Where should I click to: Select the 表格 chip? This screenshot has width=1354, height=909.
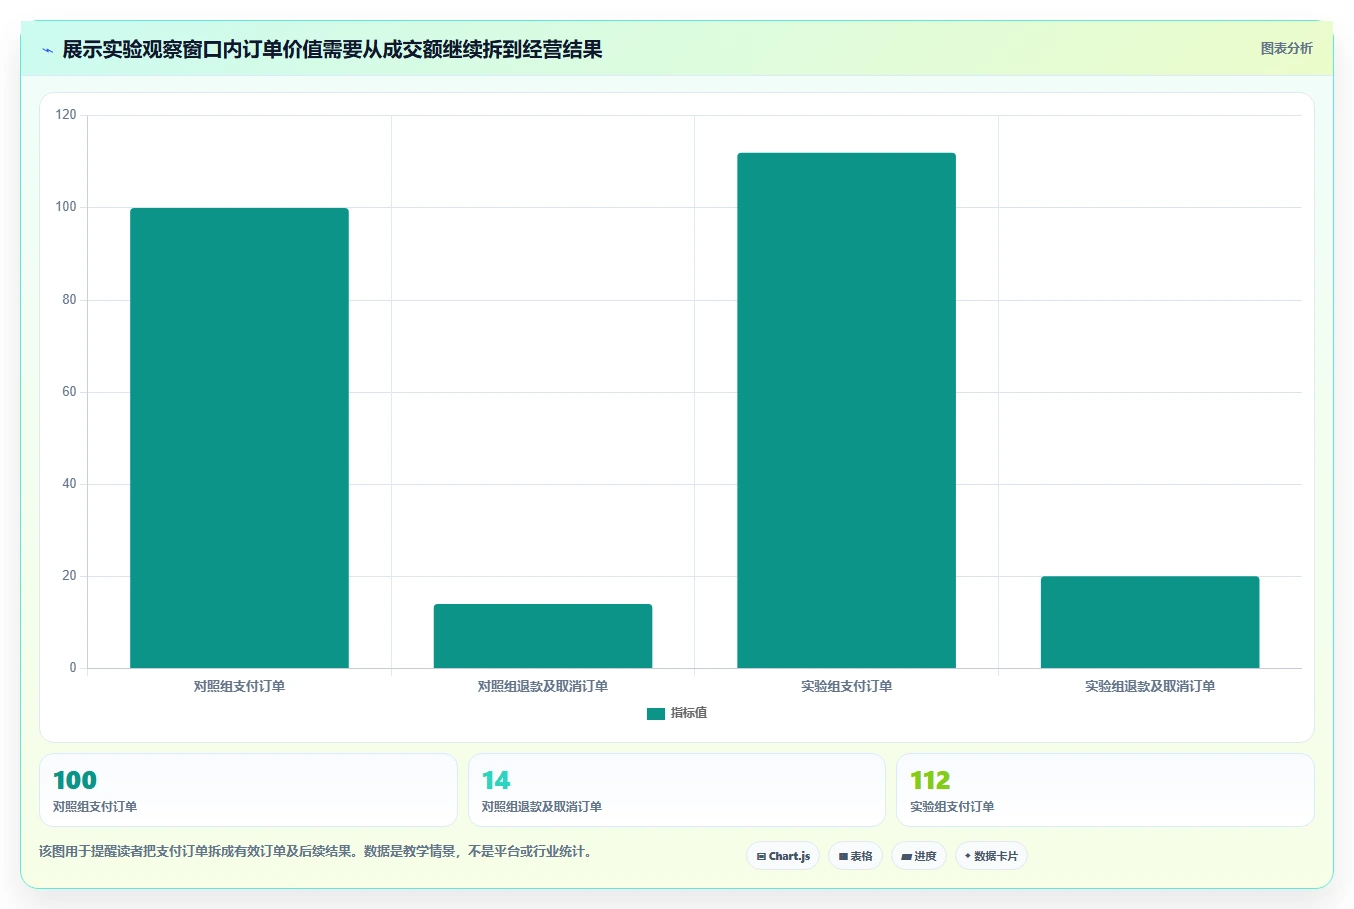pos(855,856)
